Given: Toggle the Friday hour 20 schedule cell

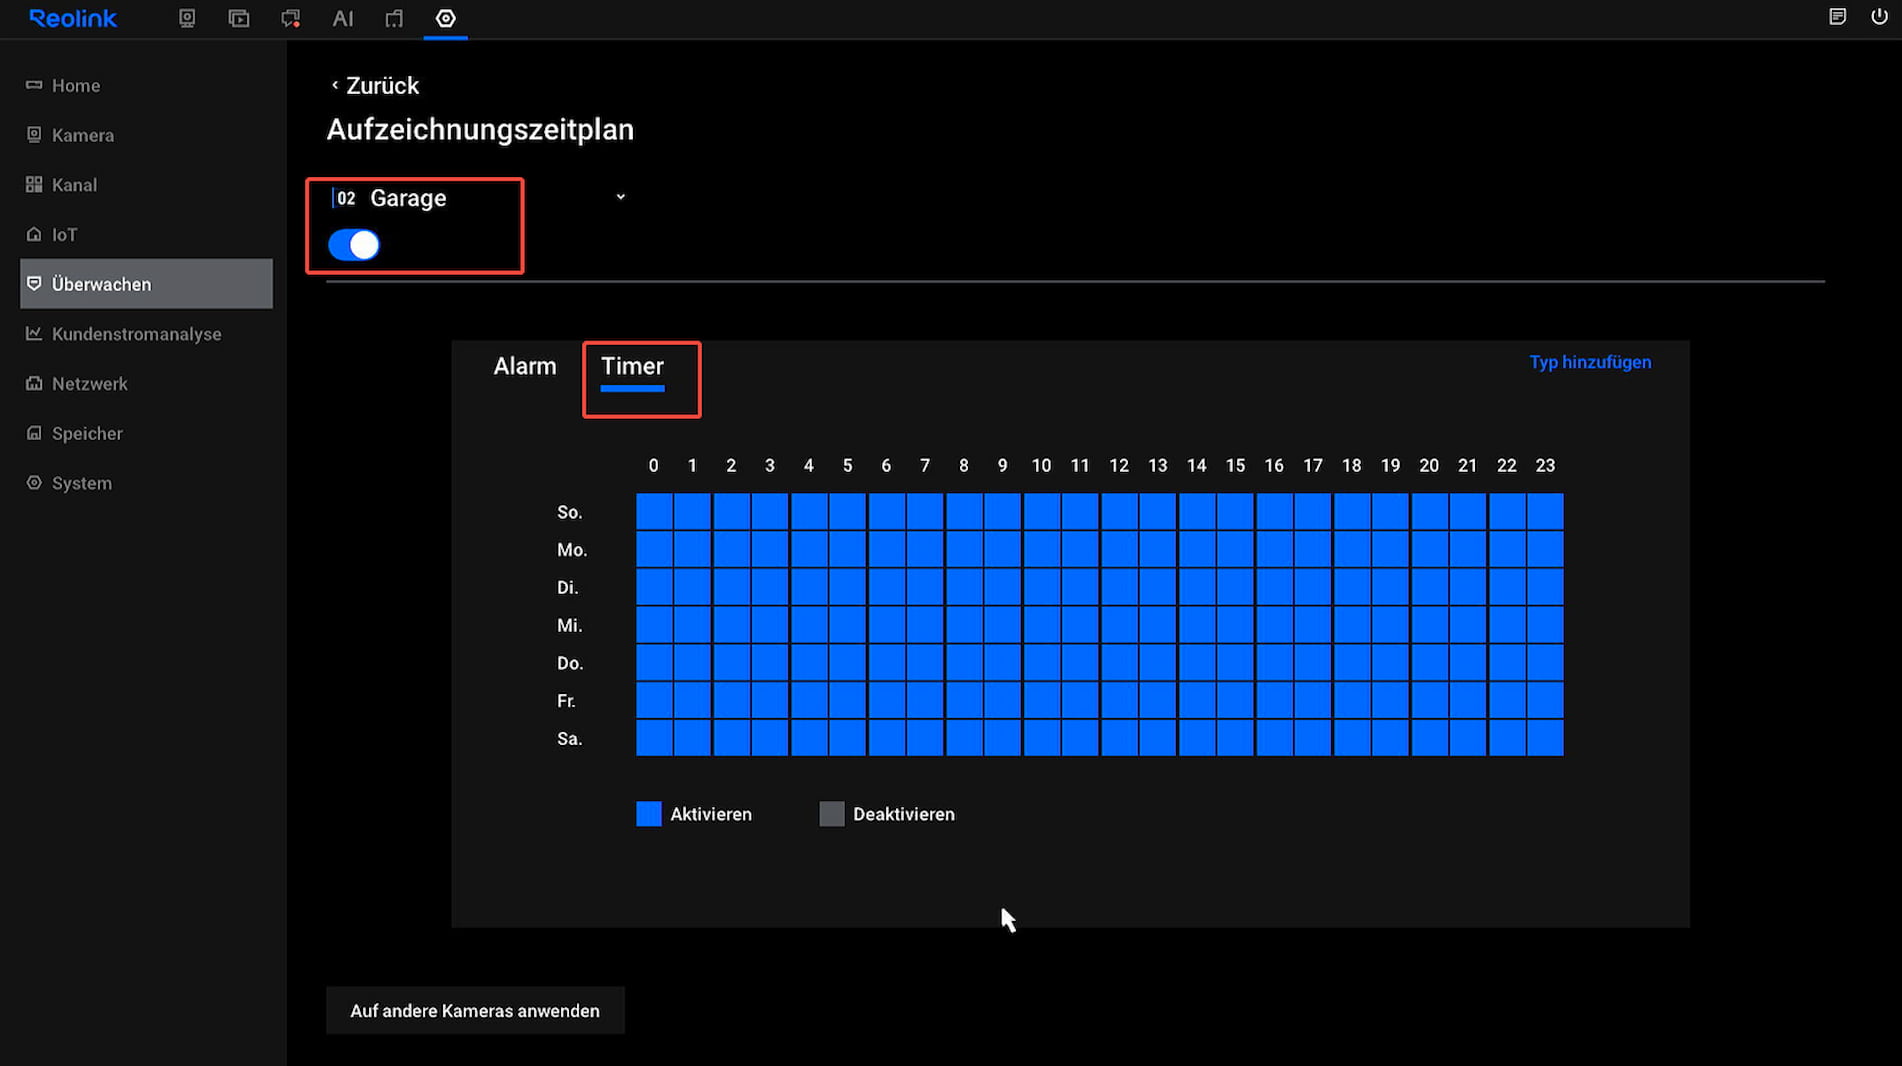Looking at the screenshot, I should (x=1429, y=700).
